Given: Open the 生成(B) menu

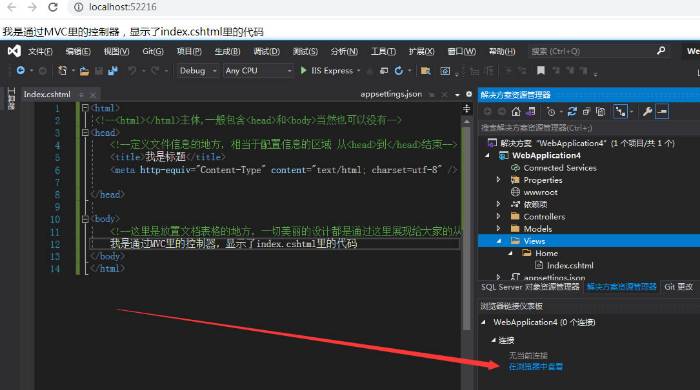Looking at the screenshot, I should point(227,51).
